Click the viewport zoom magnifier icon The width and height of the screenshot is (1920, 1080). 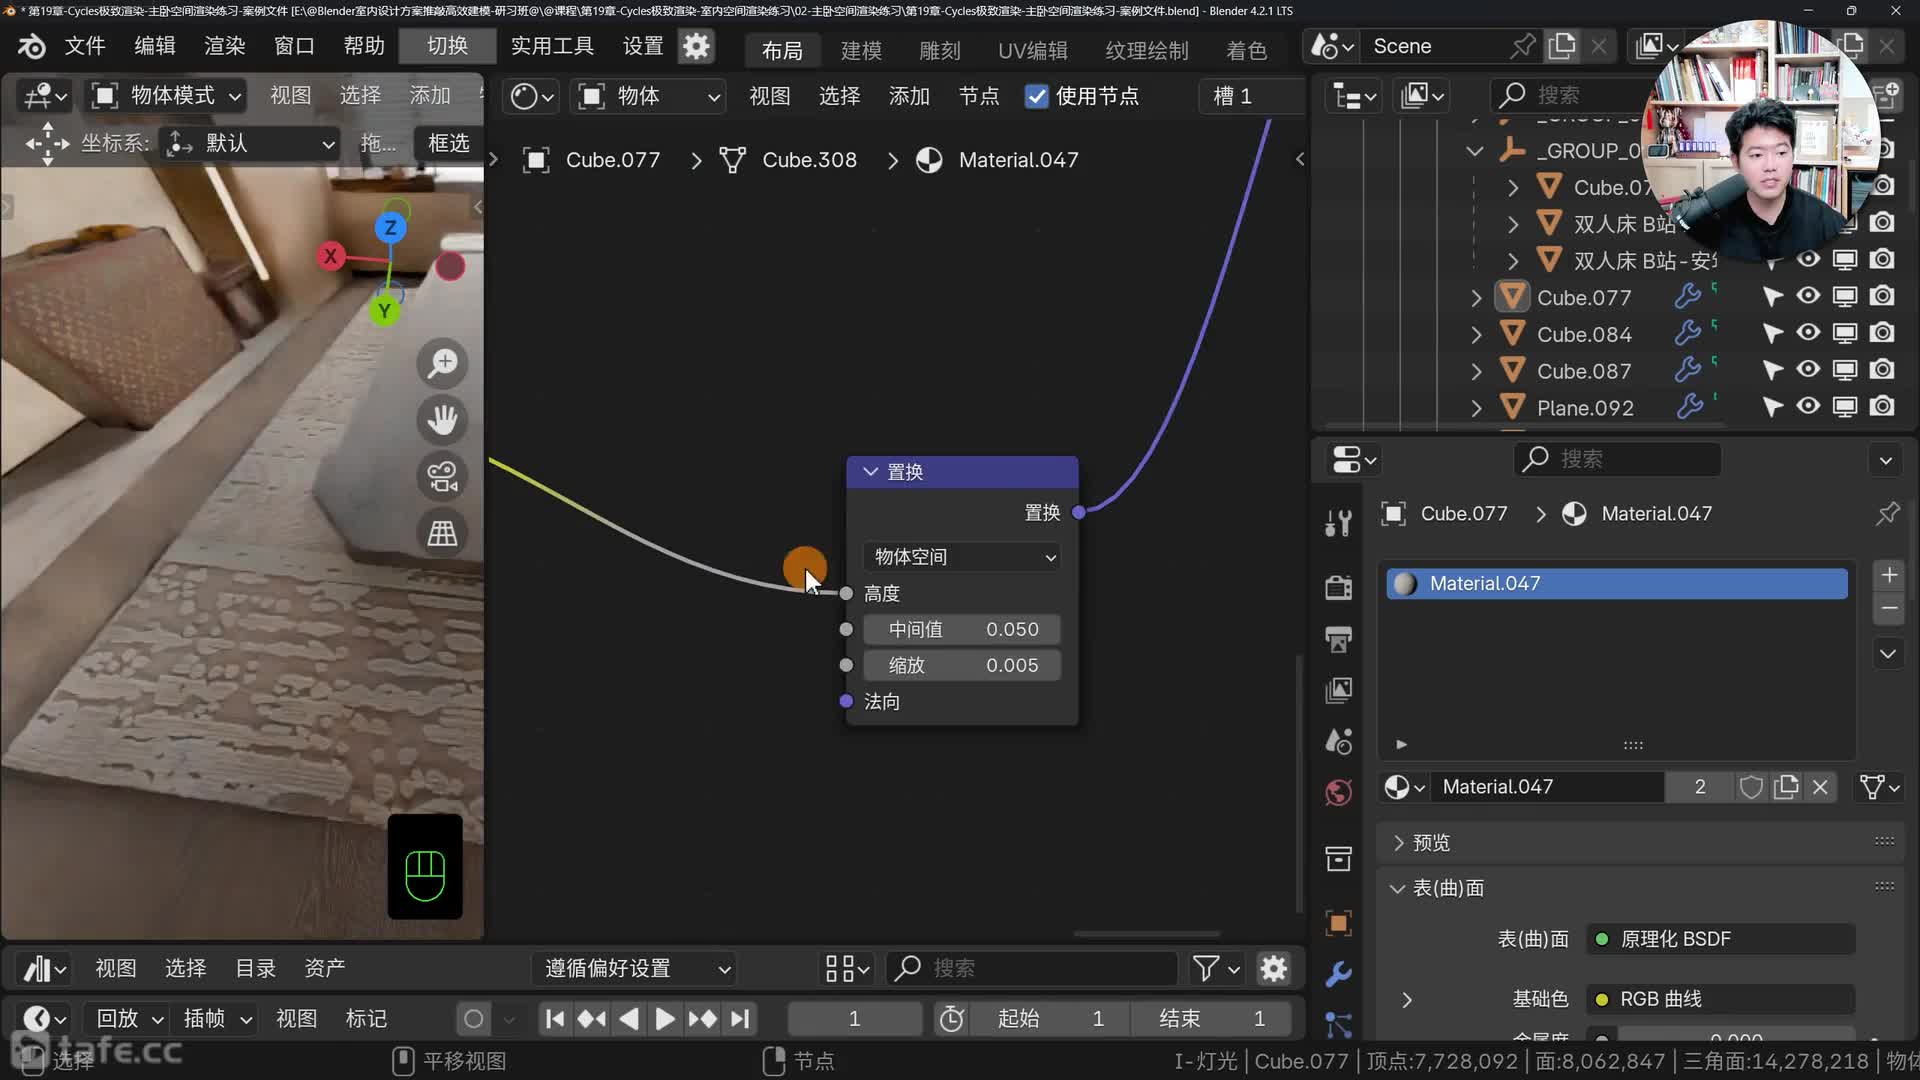tap(442, 363)
